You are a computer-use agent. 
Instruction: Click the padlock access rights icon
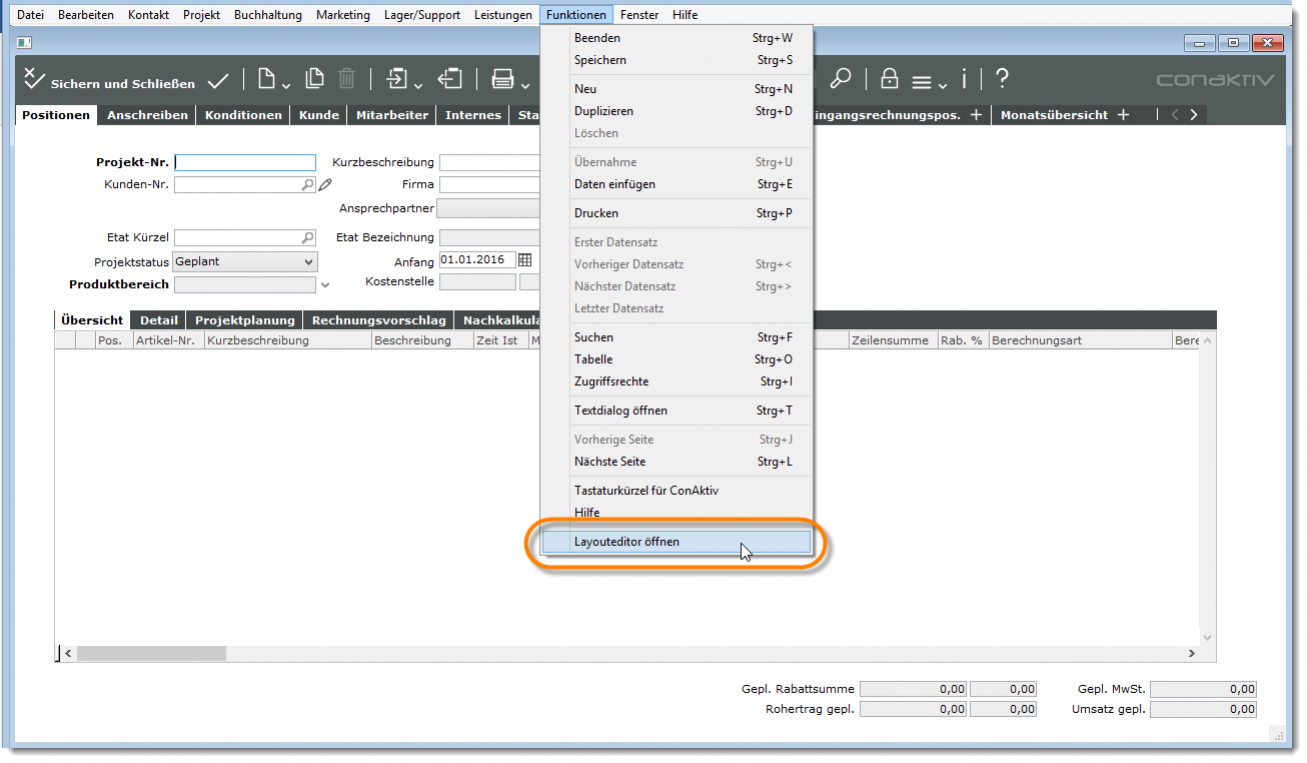pos(888,79)
